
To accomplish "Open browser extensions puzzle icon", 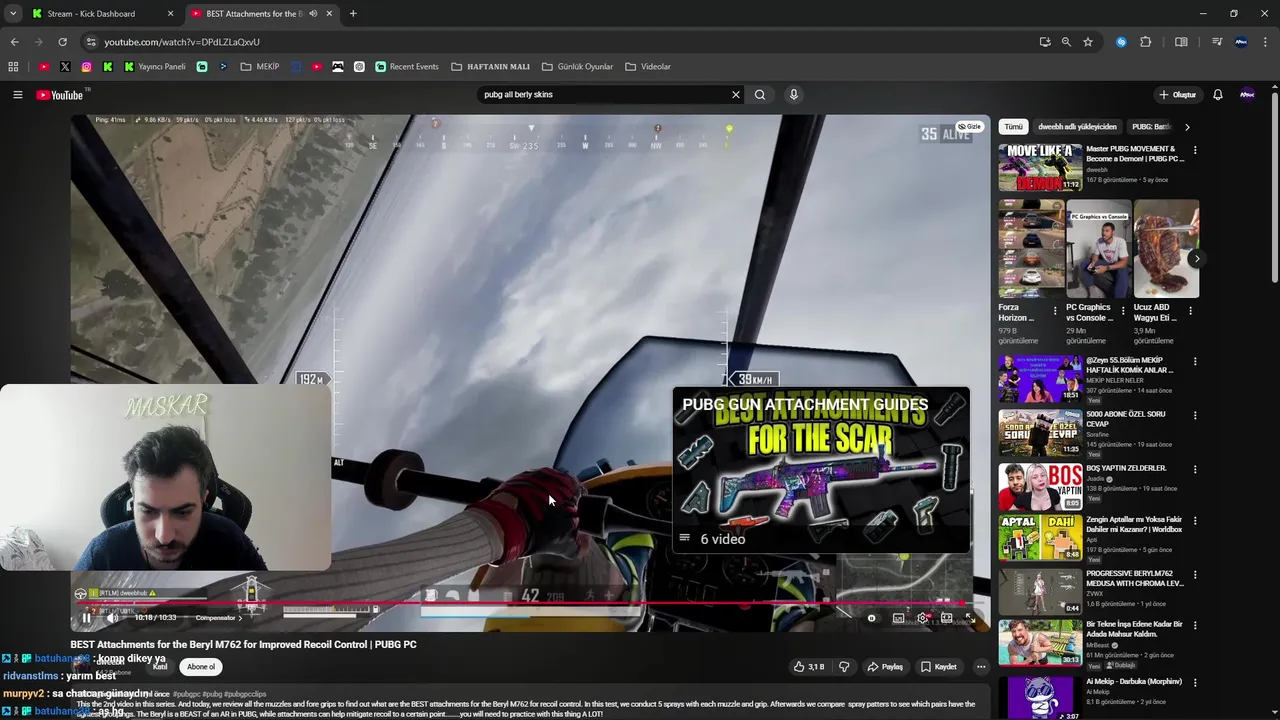I will (1146, 42).
